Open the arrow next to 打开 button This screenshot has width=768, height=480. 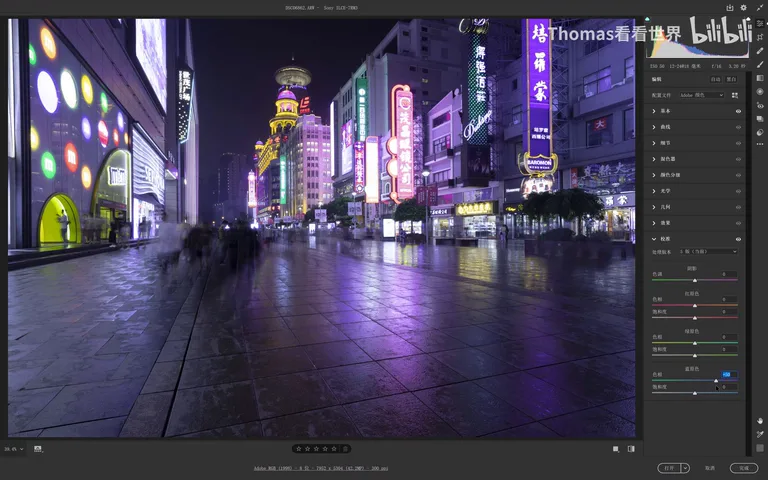tap(685, 468)
